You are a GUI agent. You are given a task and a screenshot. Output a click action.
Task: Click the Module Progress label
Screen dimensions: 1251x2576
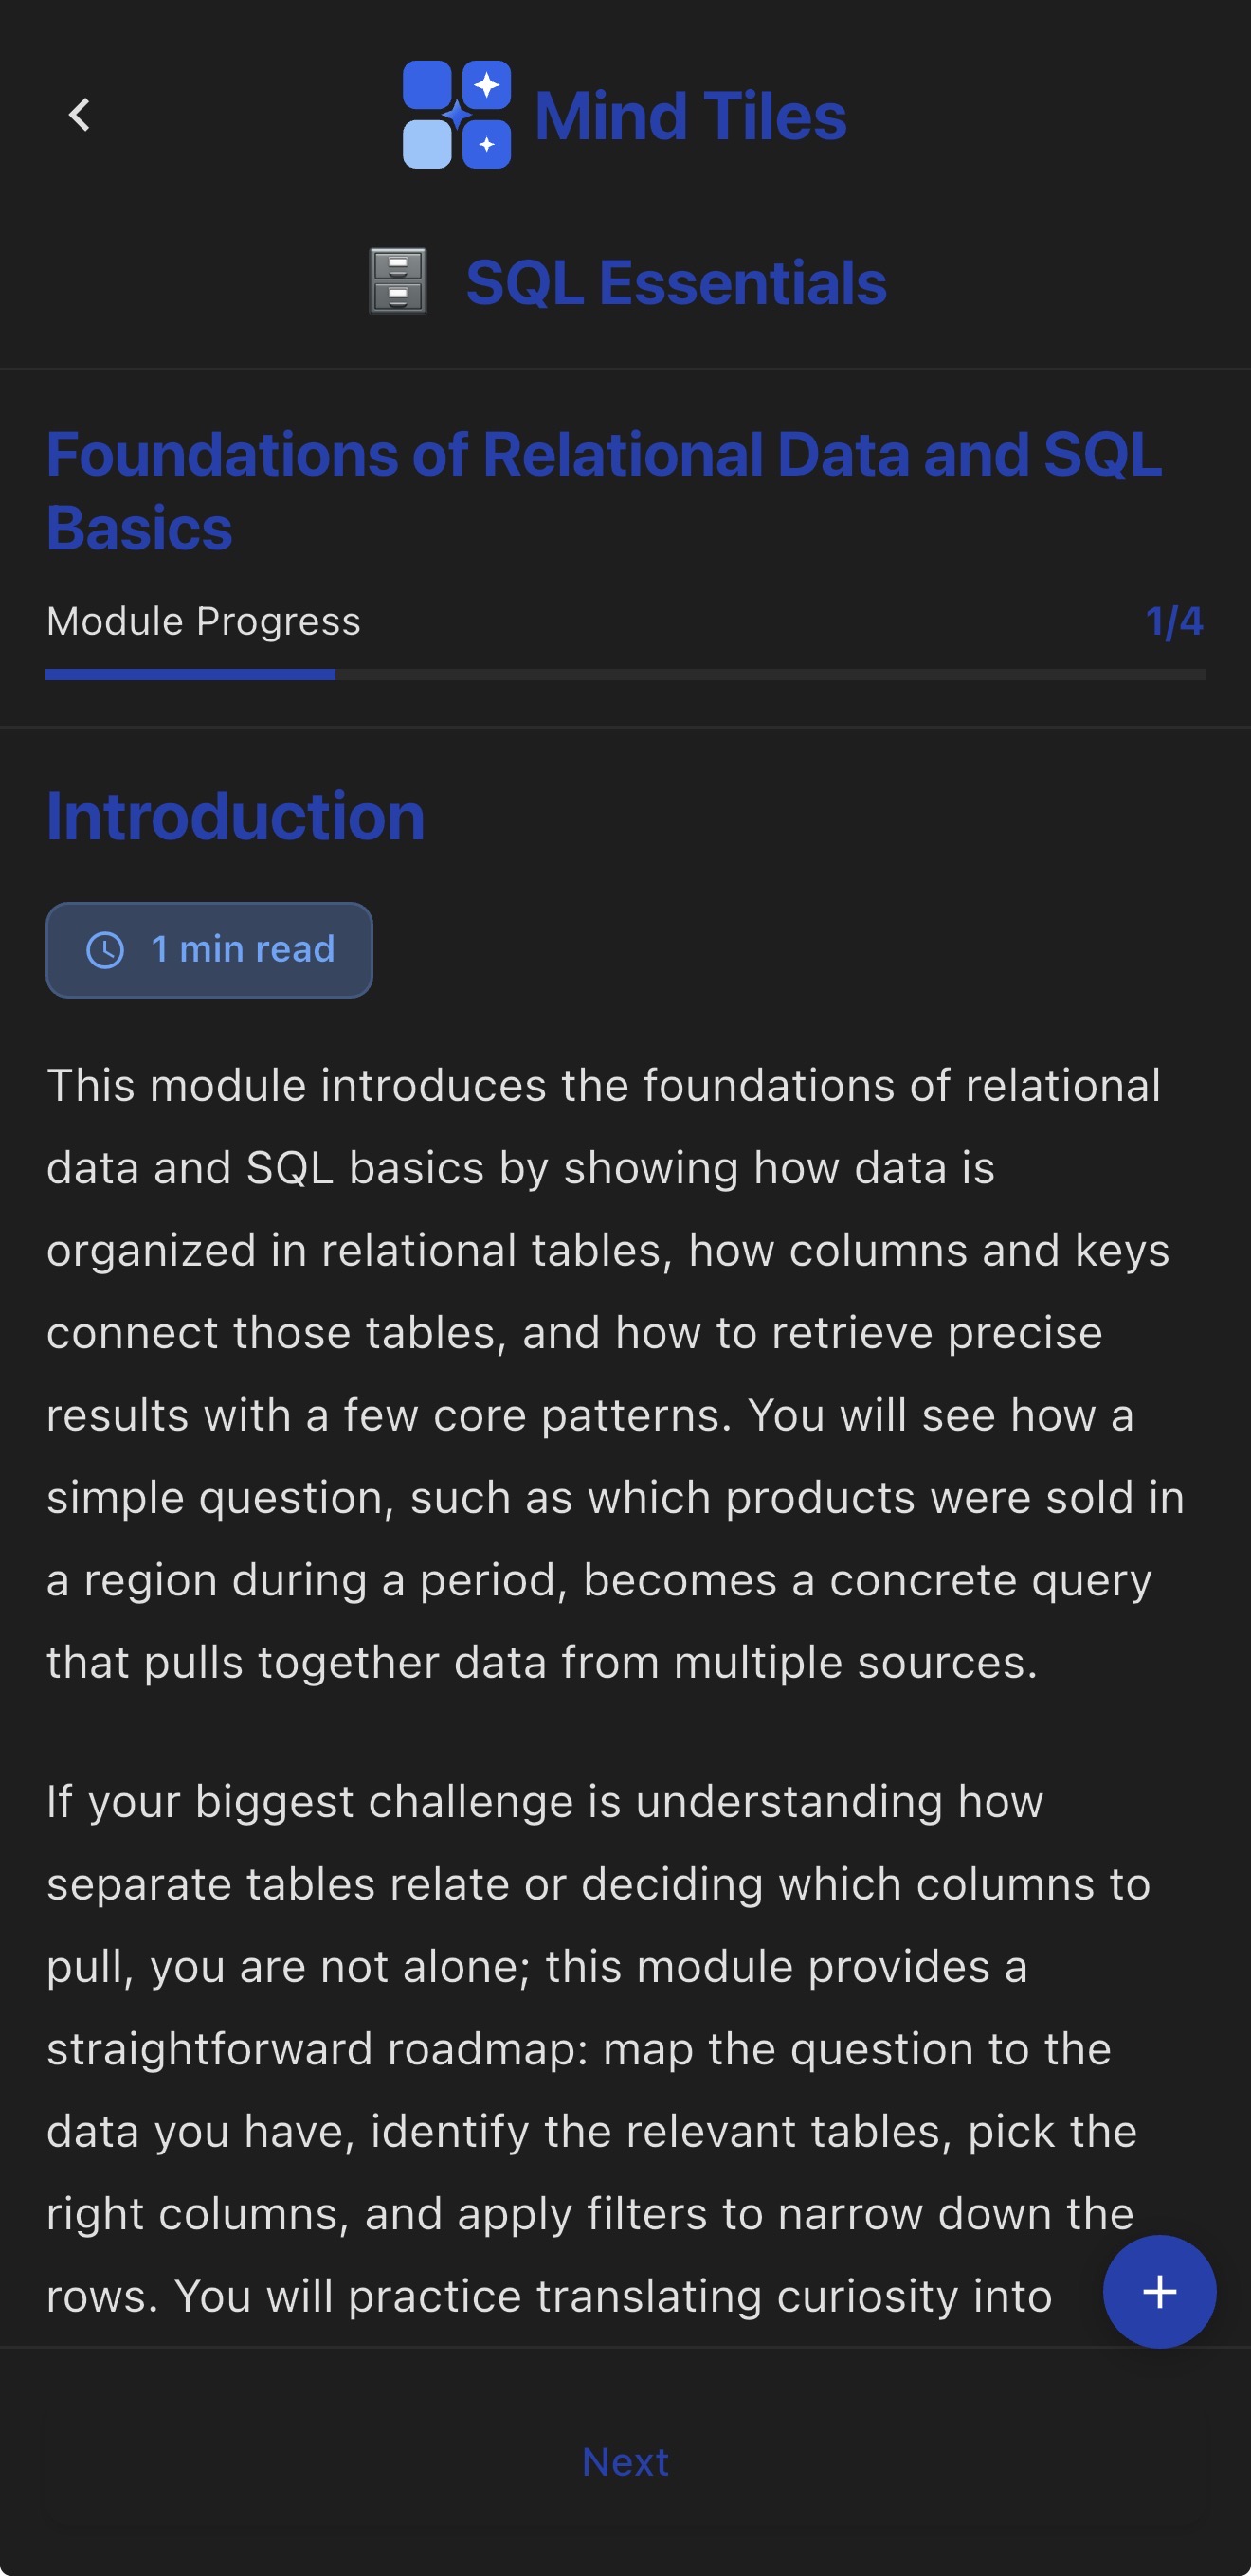tap(203, 621)
